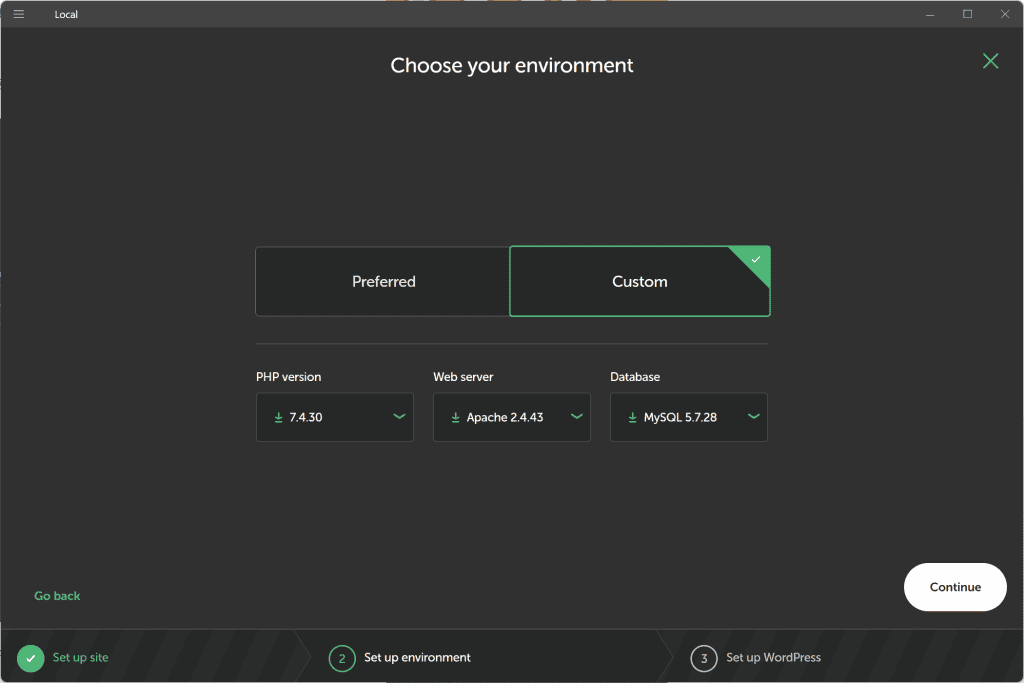Viewport: 1024px width, 683px height.
Task: Click the checkmark badge on Custom card
Action: [x=756, y=259]
